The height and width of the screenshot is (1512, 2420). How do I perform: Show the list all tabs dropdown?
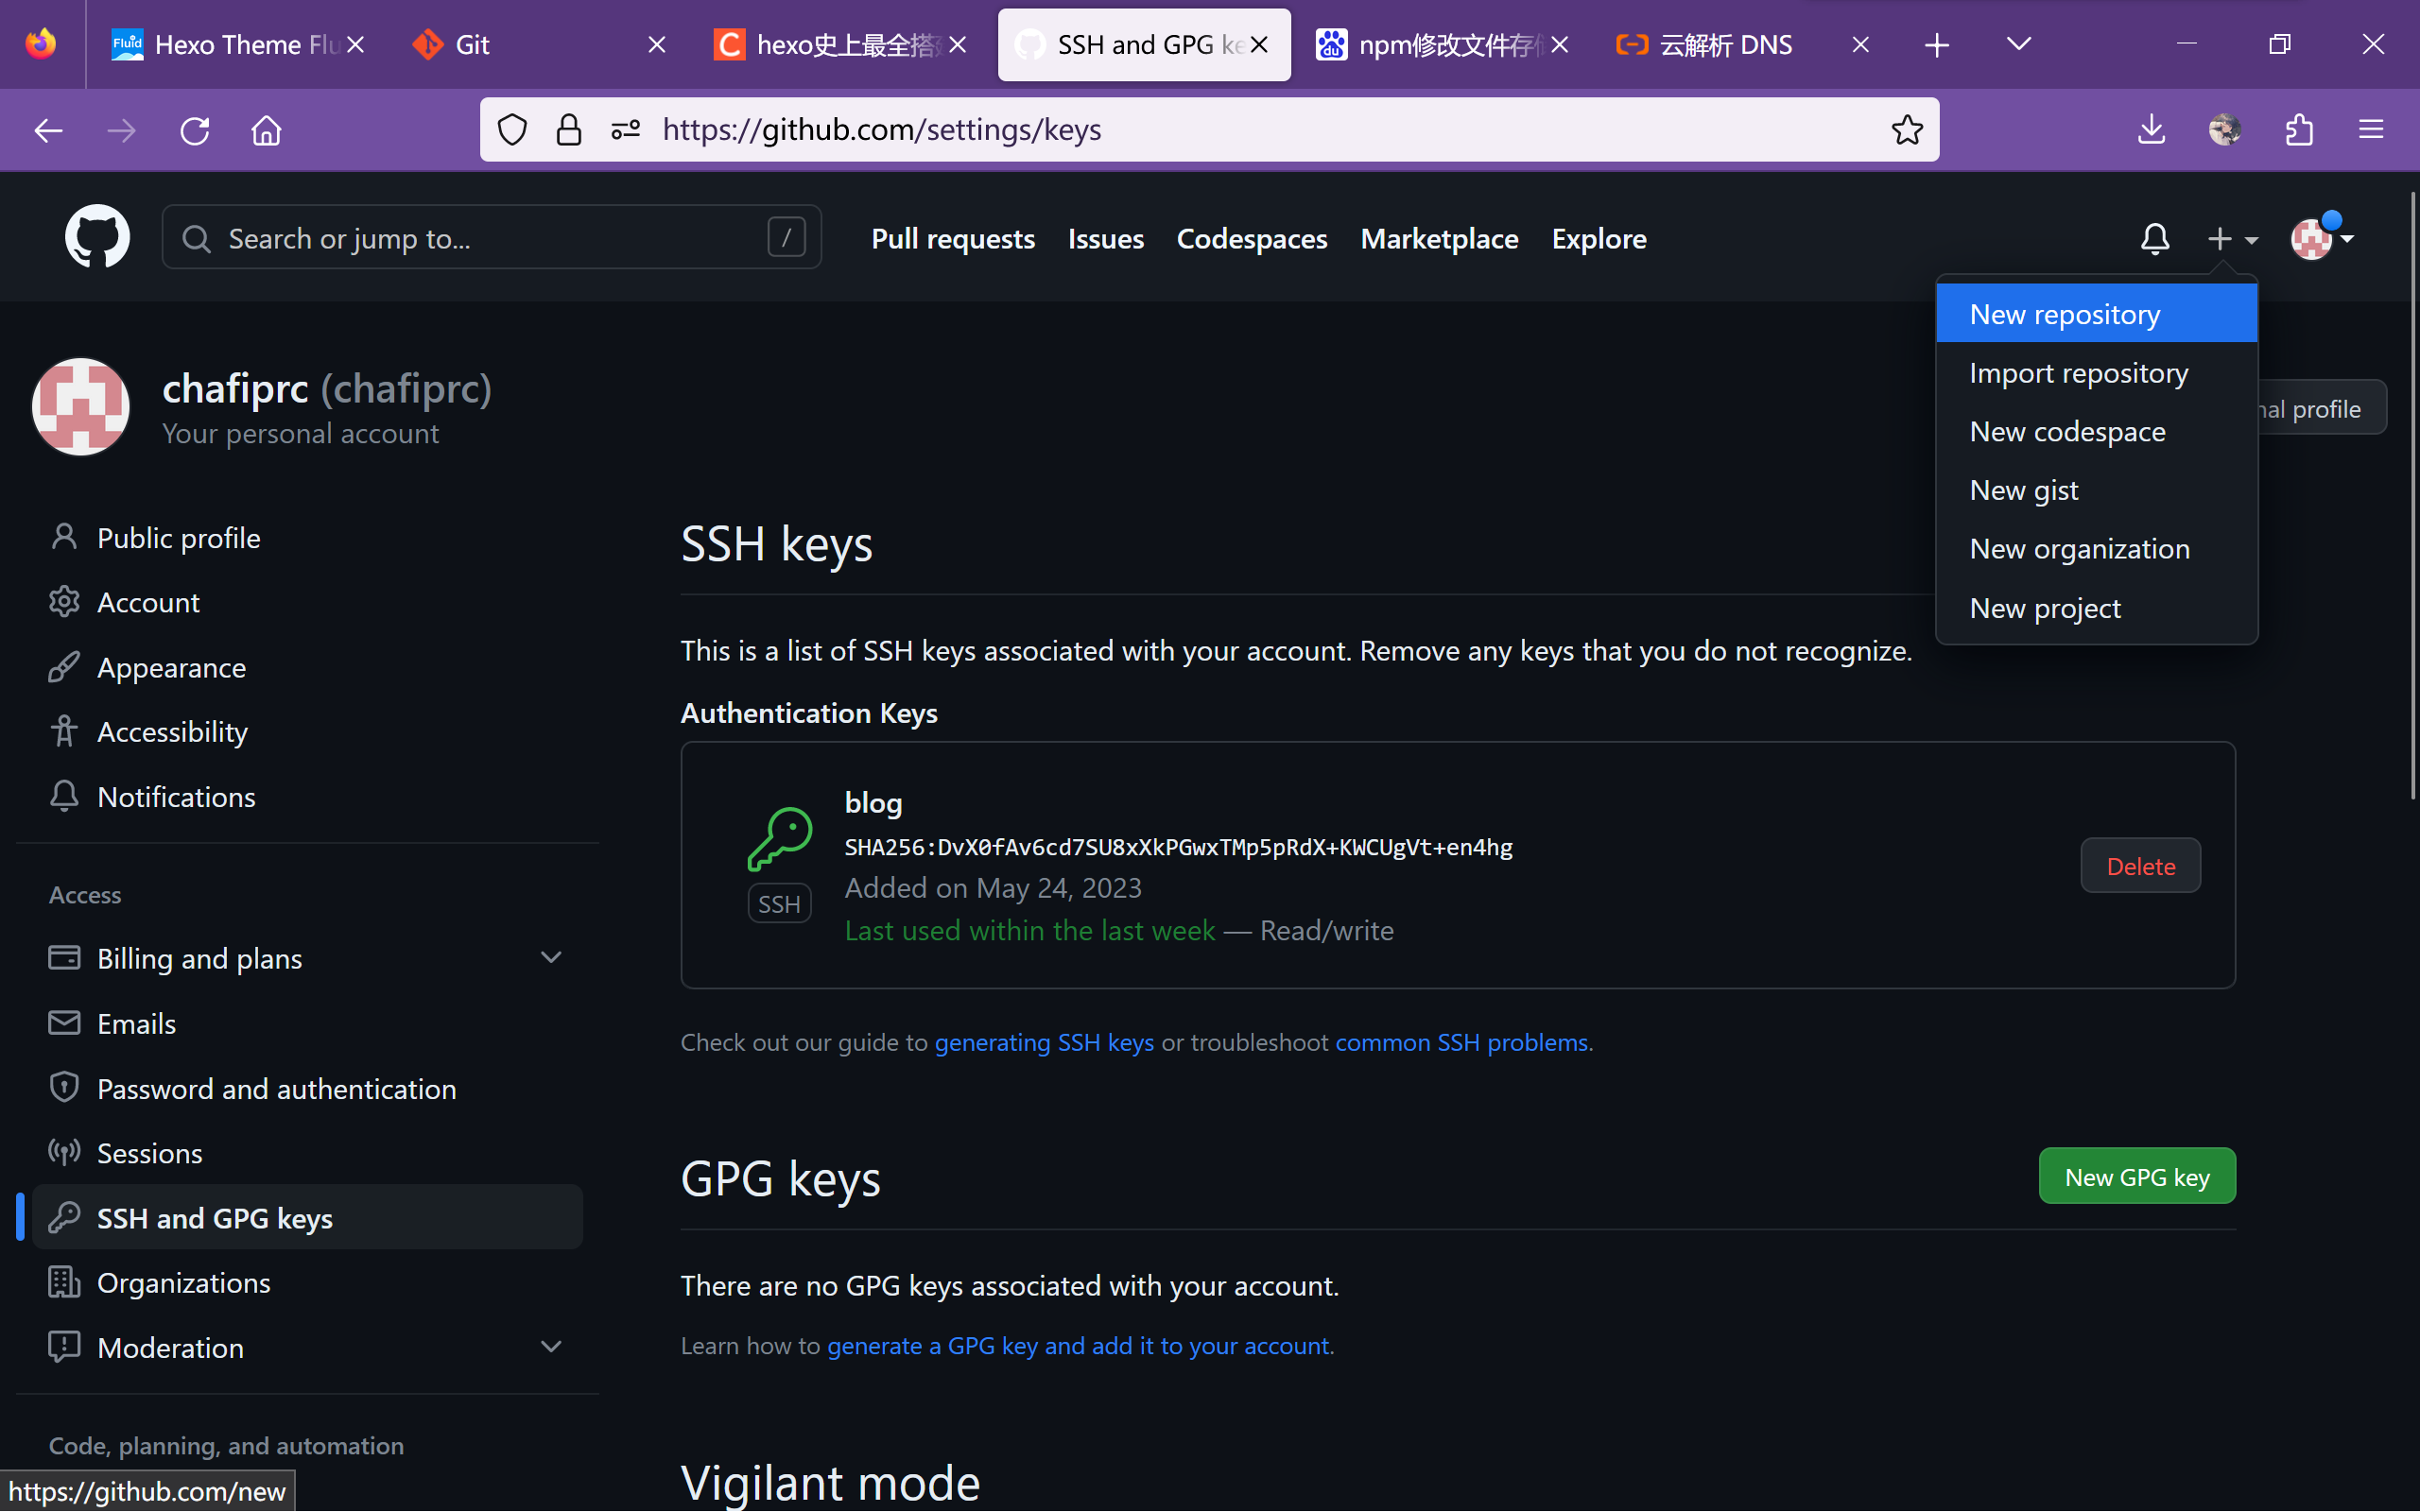(2018, 44)
